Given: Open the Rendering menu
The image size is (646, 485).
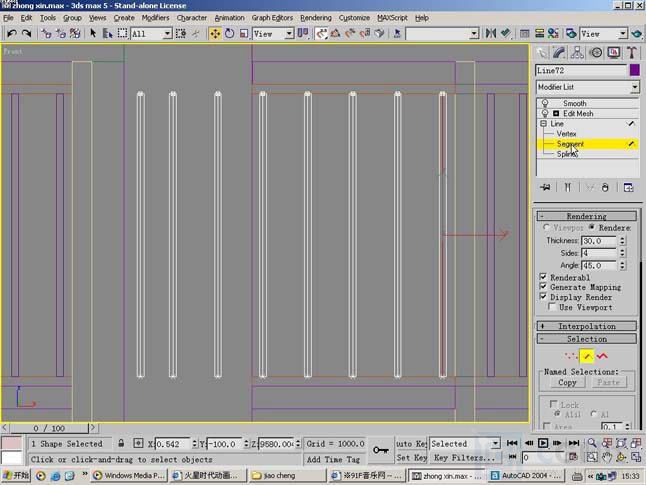Looking at the screenshot, I should click(316, 18).
